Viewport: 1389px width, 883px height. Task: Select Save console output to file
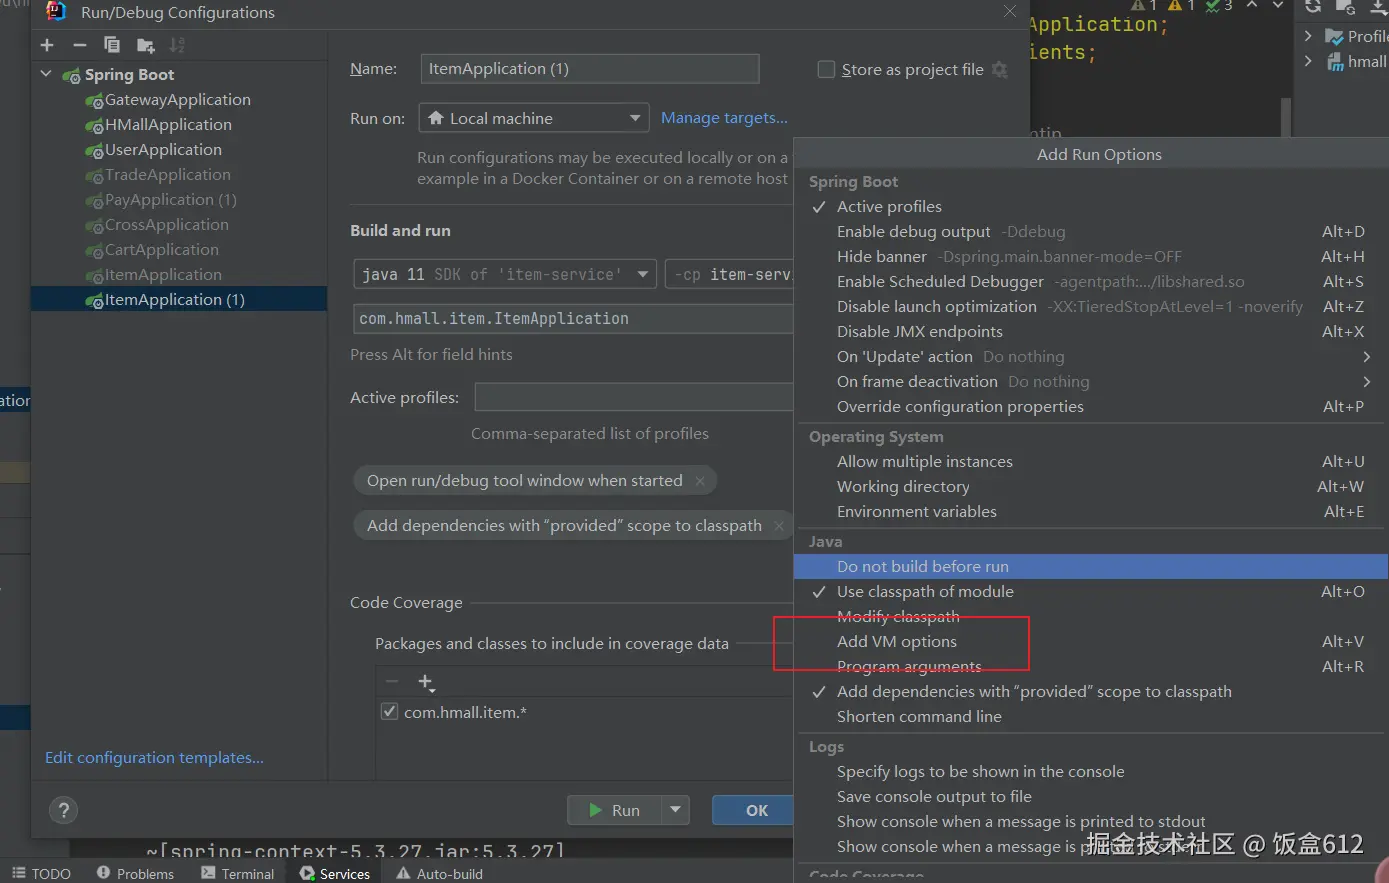1091,796
